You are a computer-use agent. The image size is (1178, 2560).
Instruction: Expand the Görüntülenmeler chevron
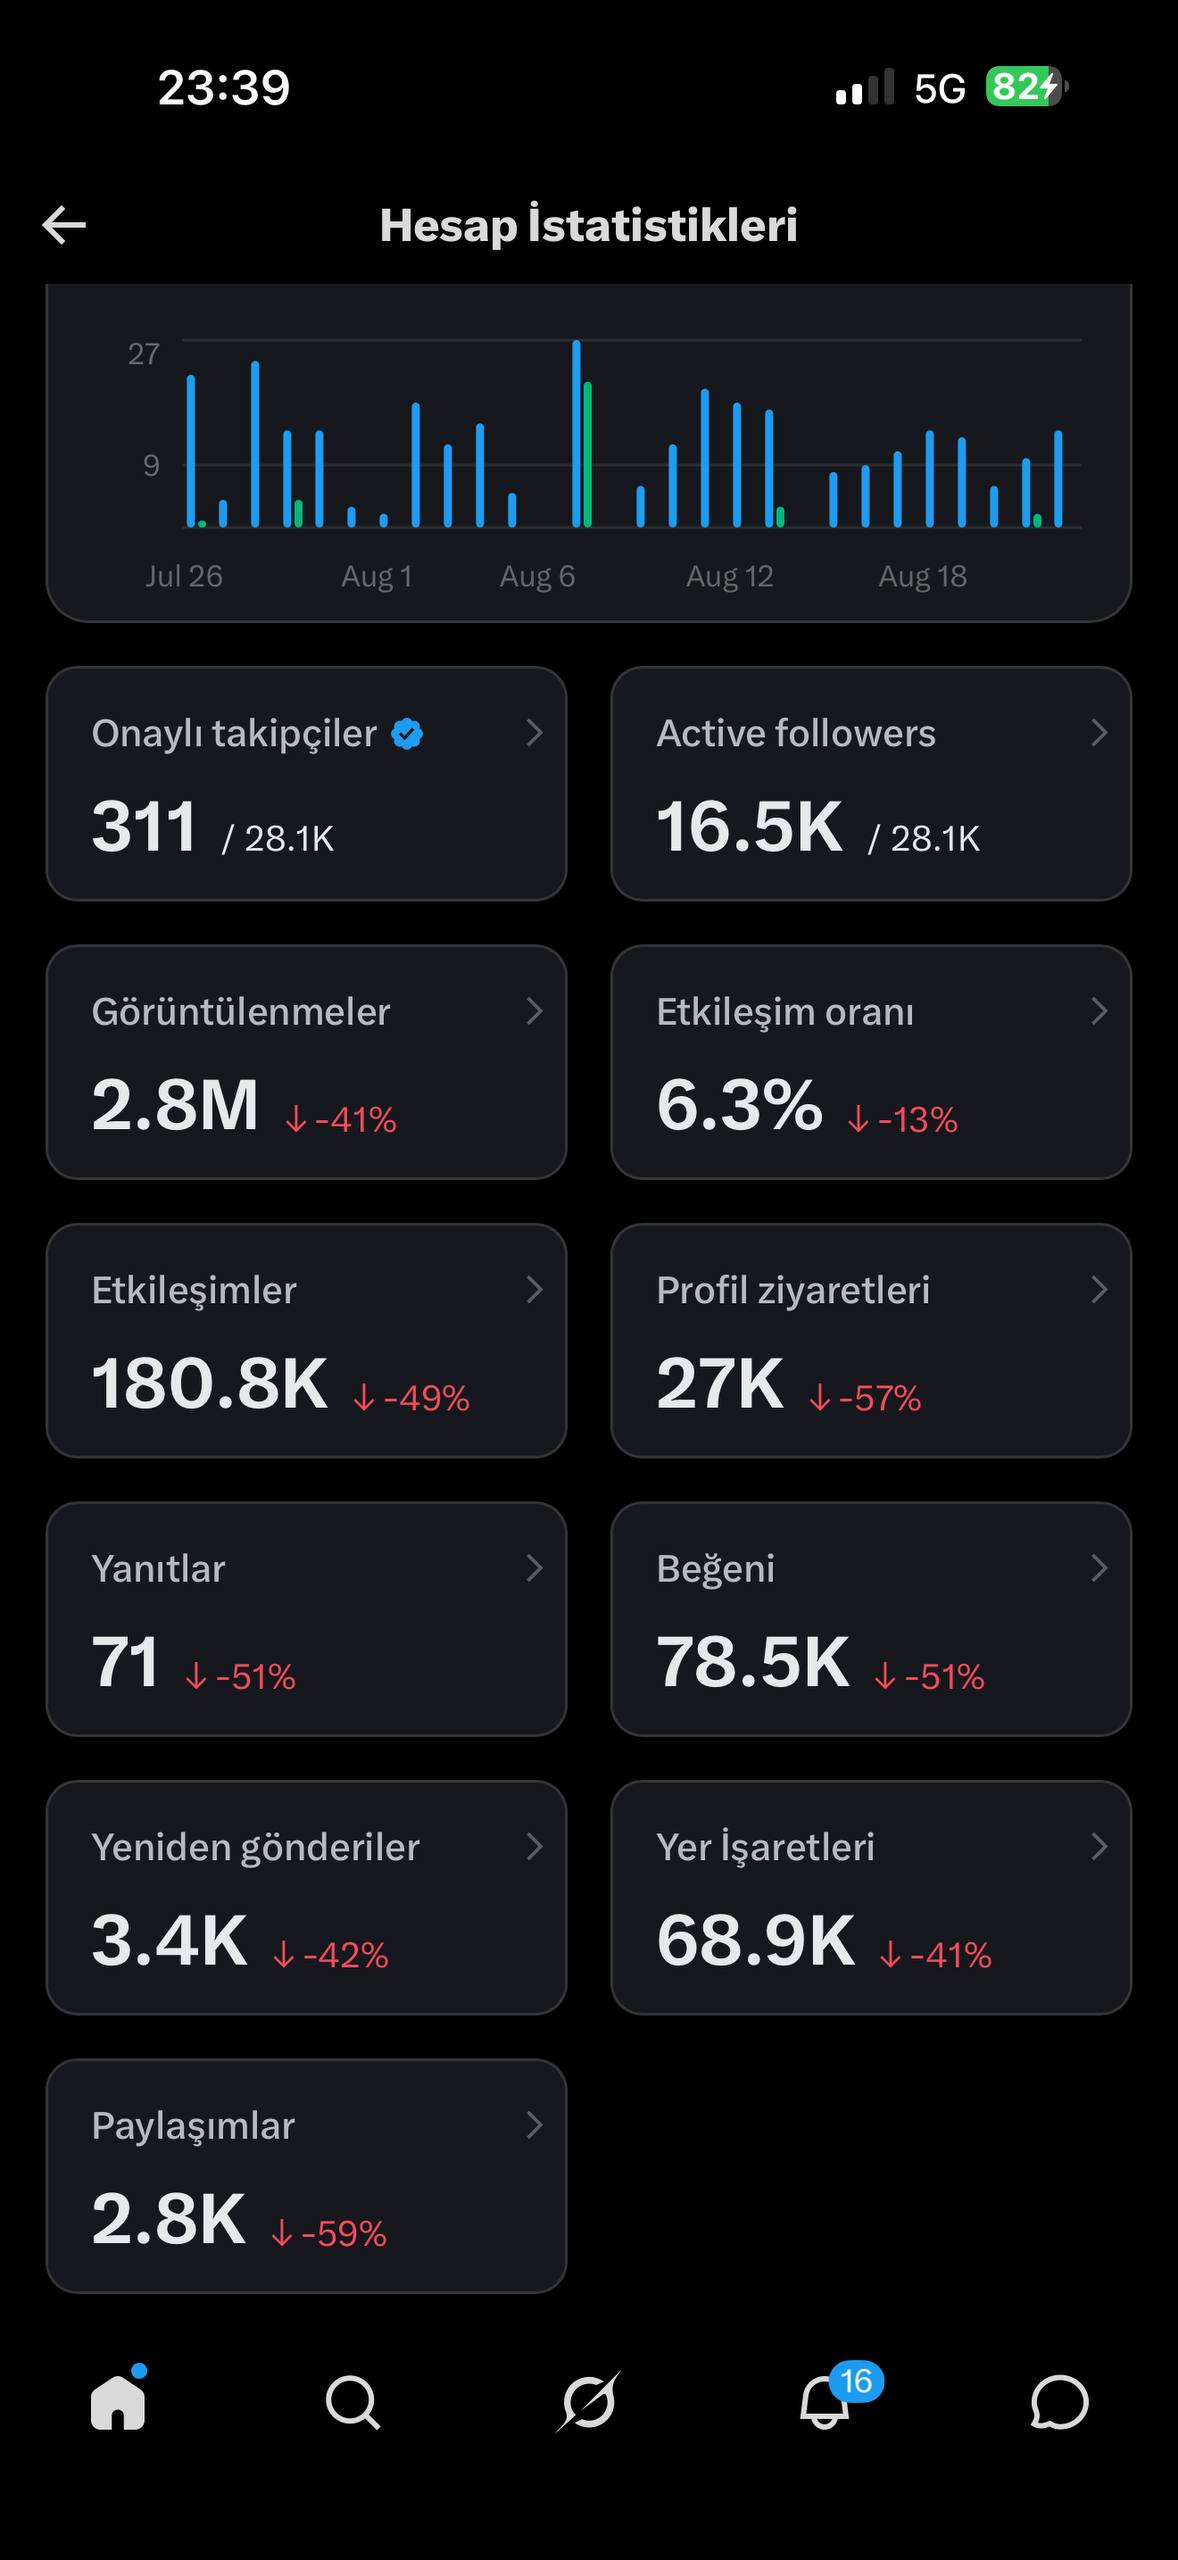[535, 1011]
